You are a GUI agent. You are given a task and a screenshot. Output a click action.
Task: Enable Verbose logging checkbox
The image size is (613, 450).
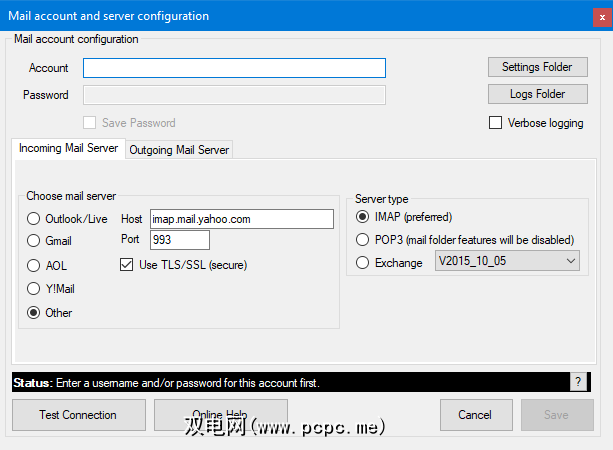[495, 123]
